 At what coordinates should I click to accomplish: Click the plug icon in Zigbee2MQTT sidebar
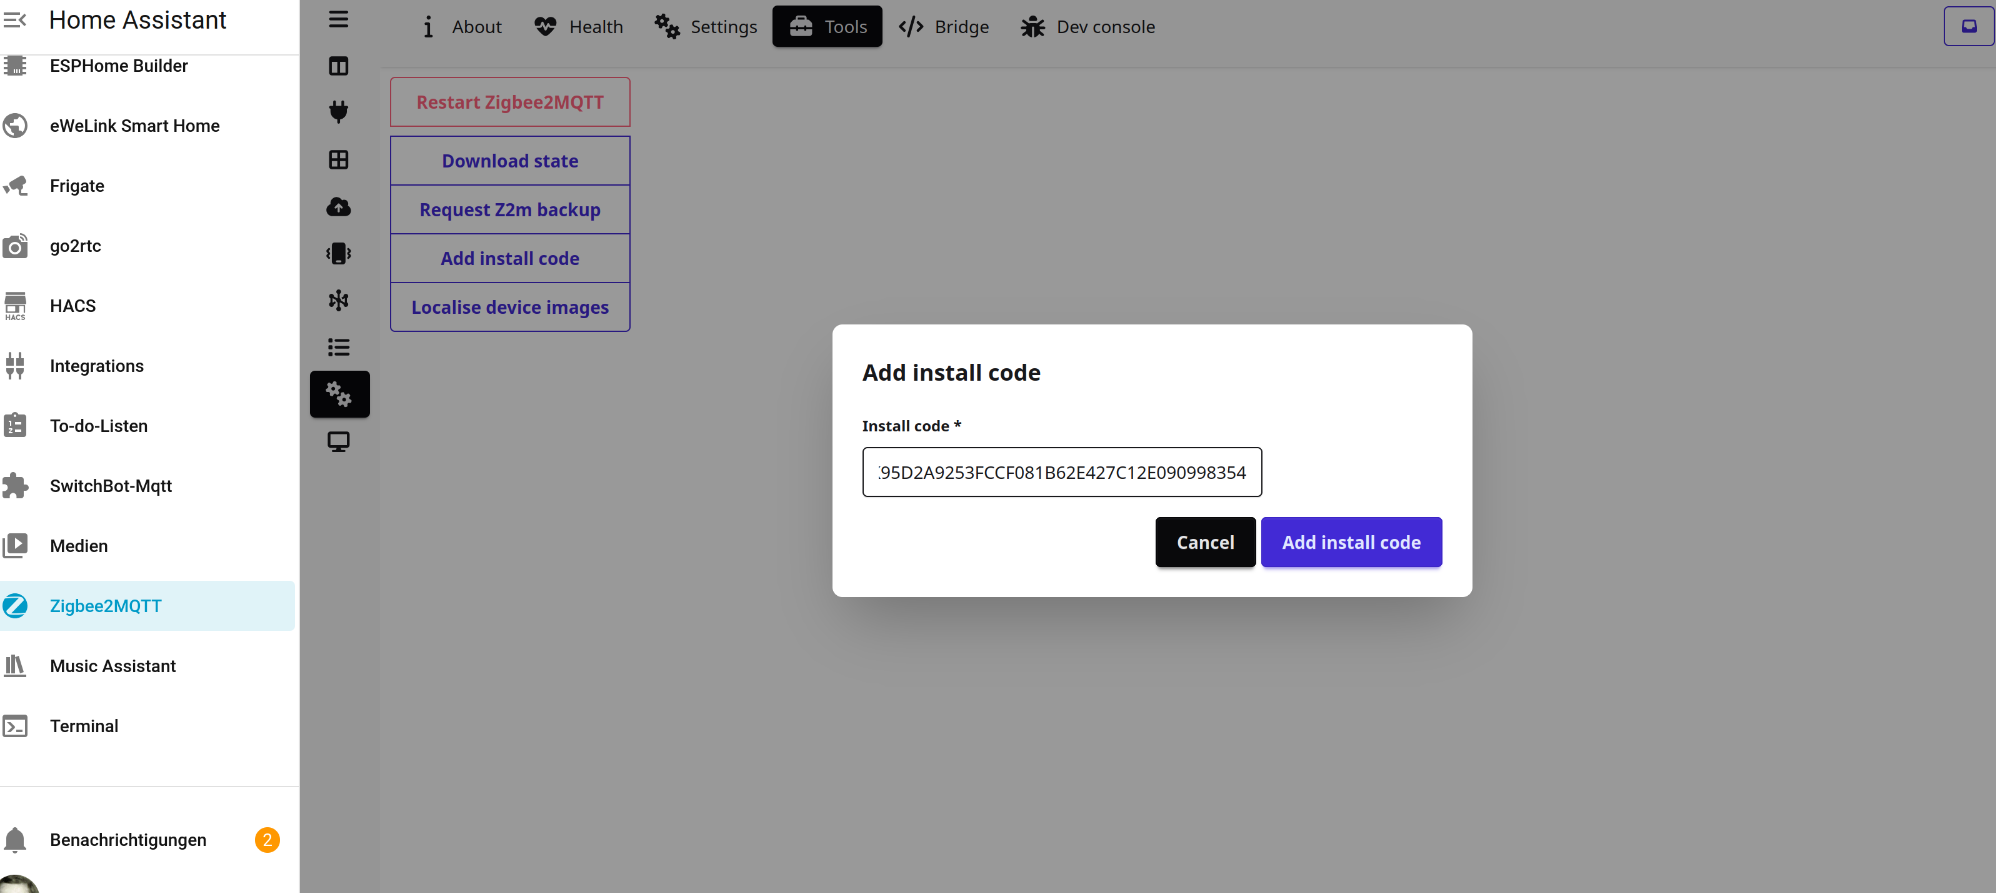point(339,112)
